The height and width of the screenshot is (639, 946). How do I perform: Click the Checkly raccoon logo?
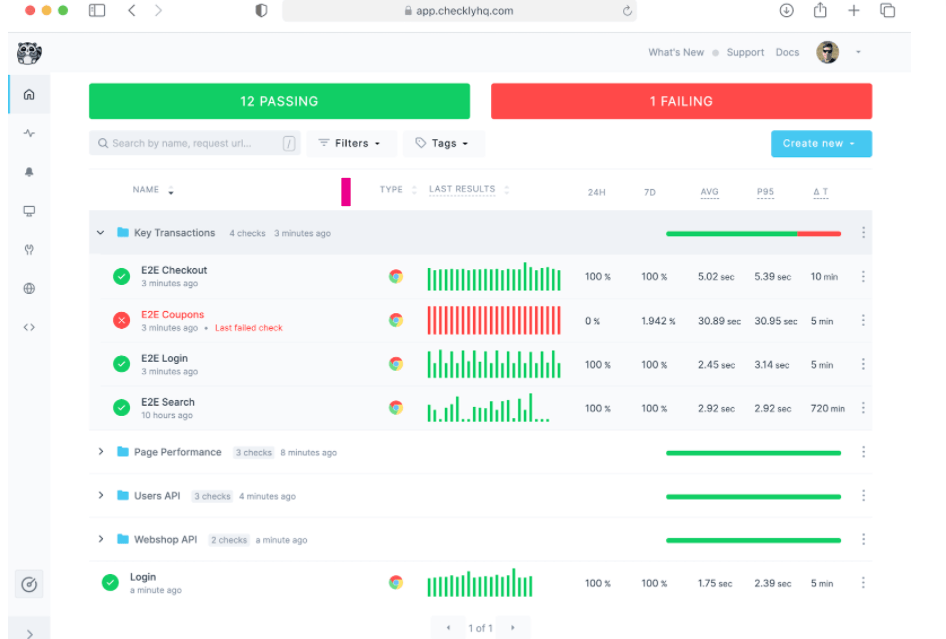pyautogui.click(x=29, y=53)
